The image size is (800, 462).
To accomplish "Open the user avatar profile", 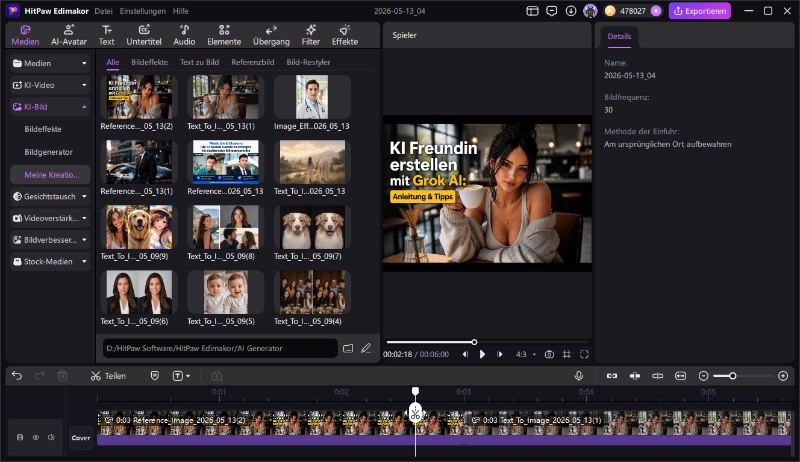I will [x=590, y=11].
